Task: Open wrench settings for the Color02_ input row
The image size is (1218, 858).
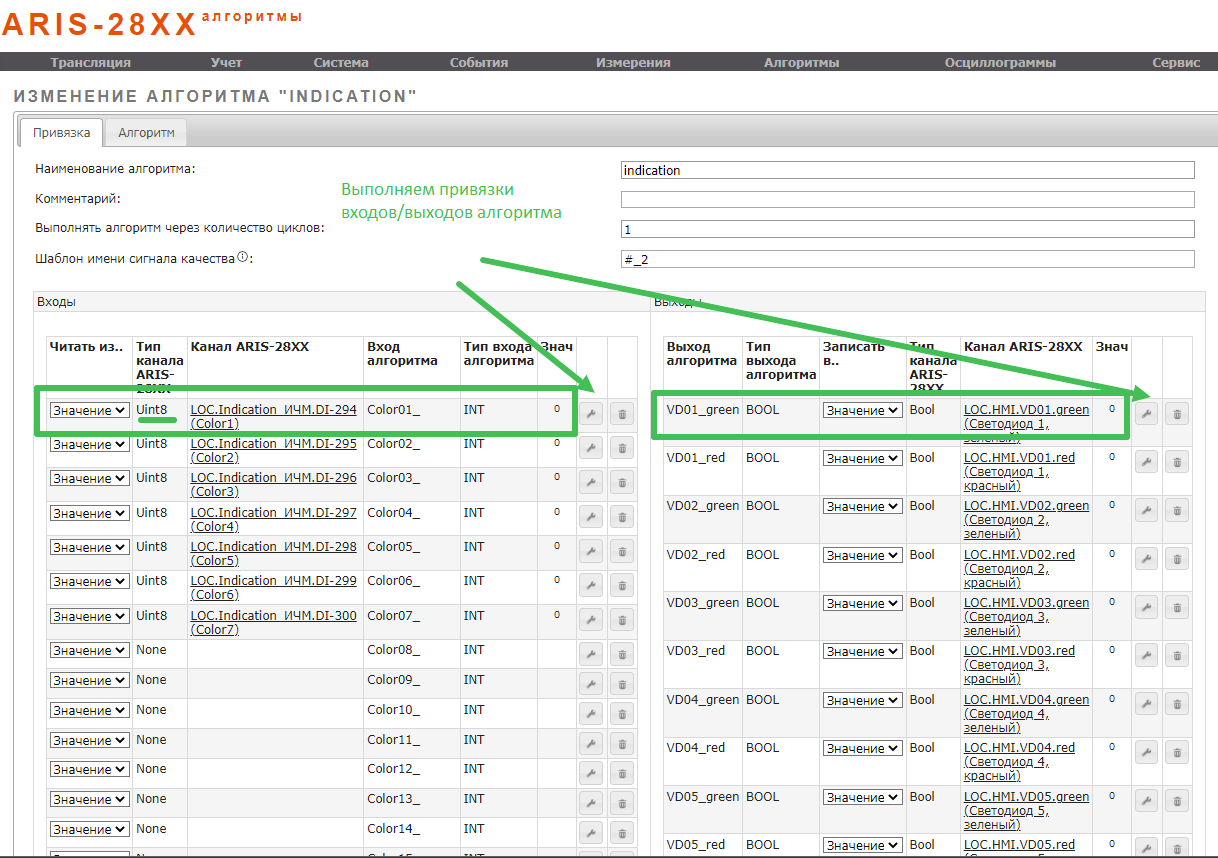Action: (x=591, y=447)
